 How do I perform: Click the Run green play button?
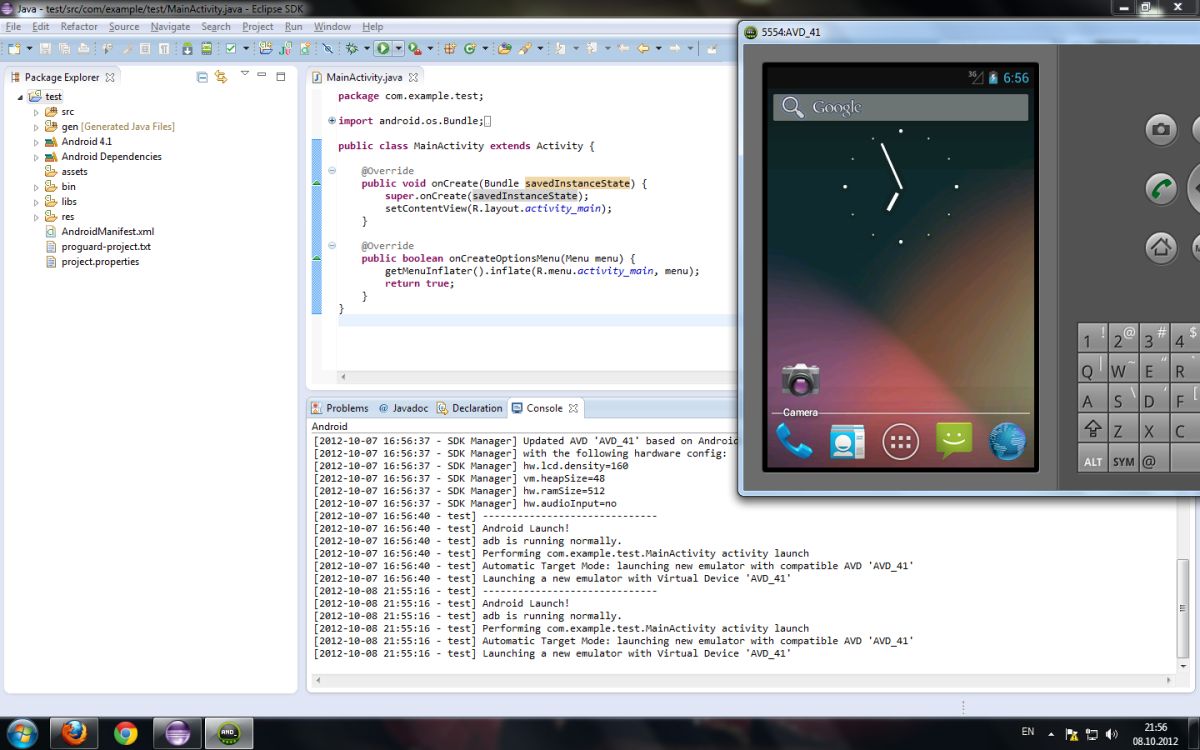pos(382,48)
